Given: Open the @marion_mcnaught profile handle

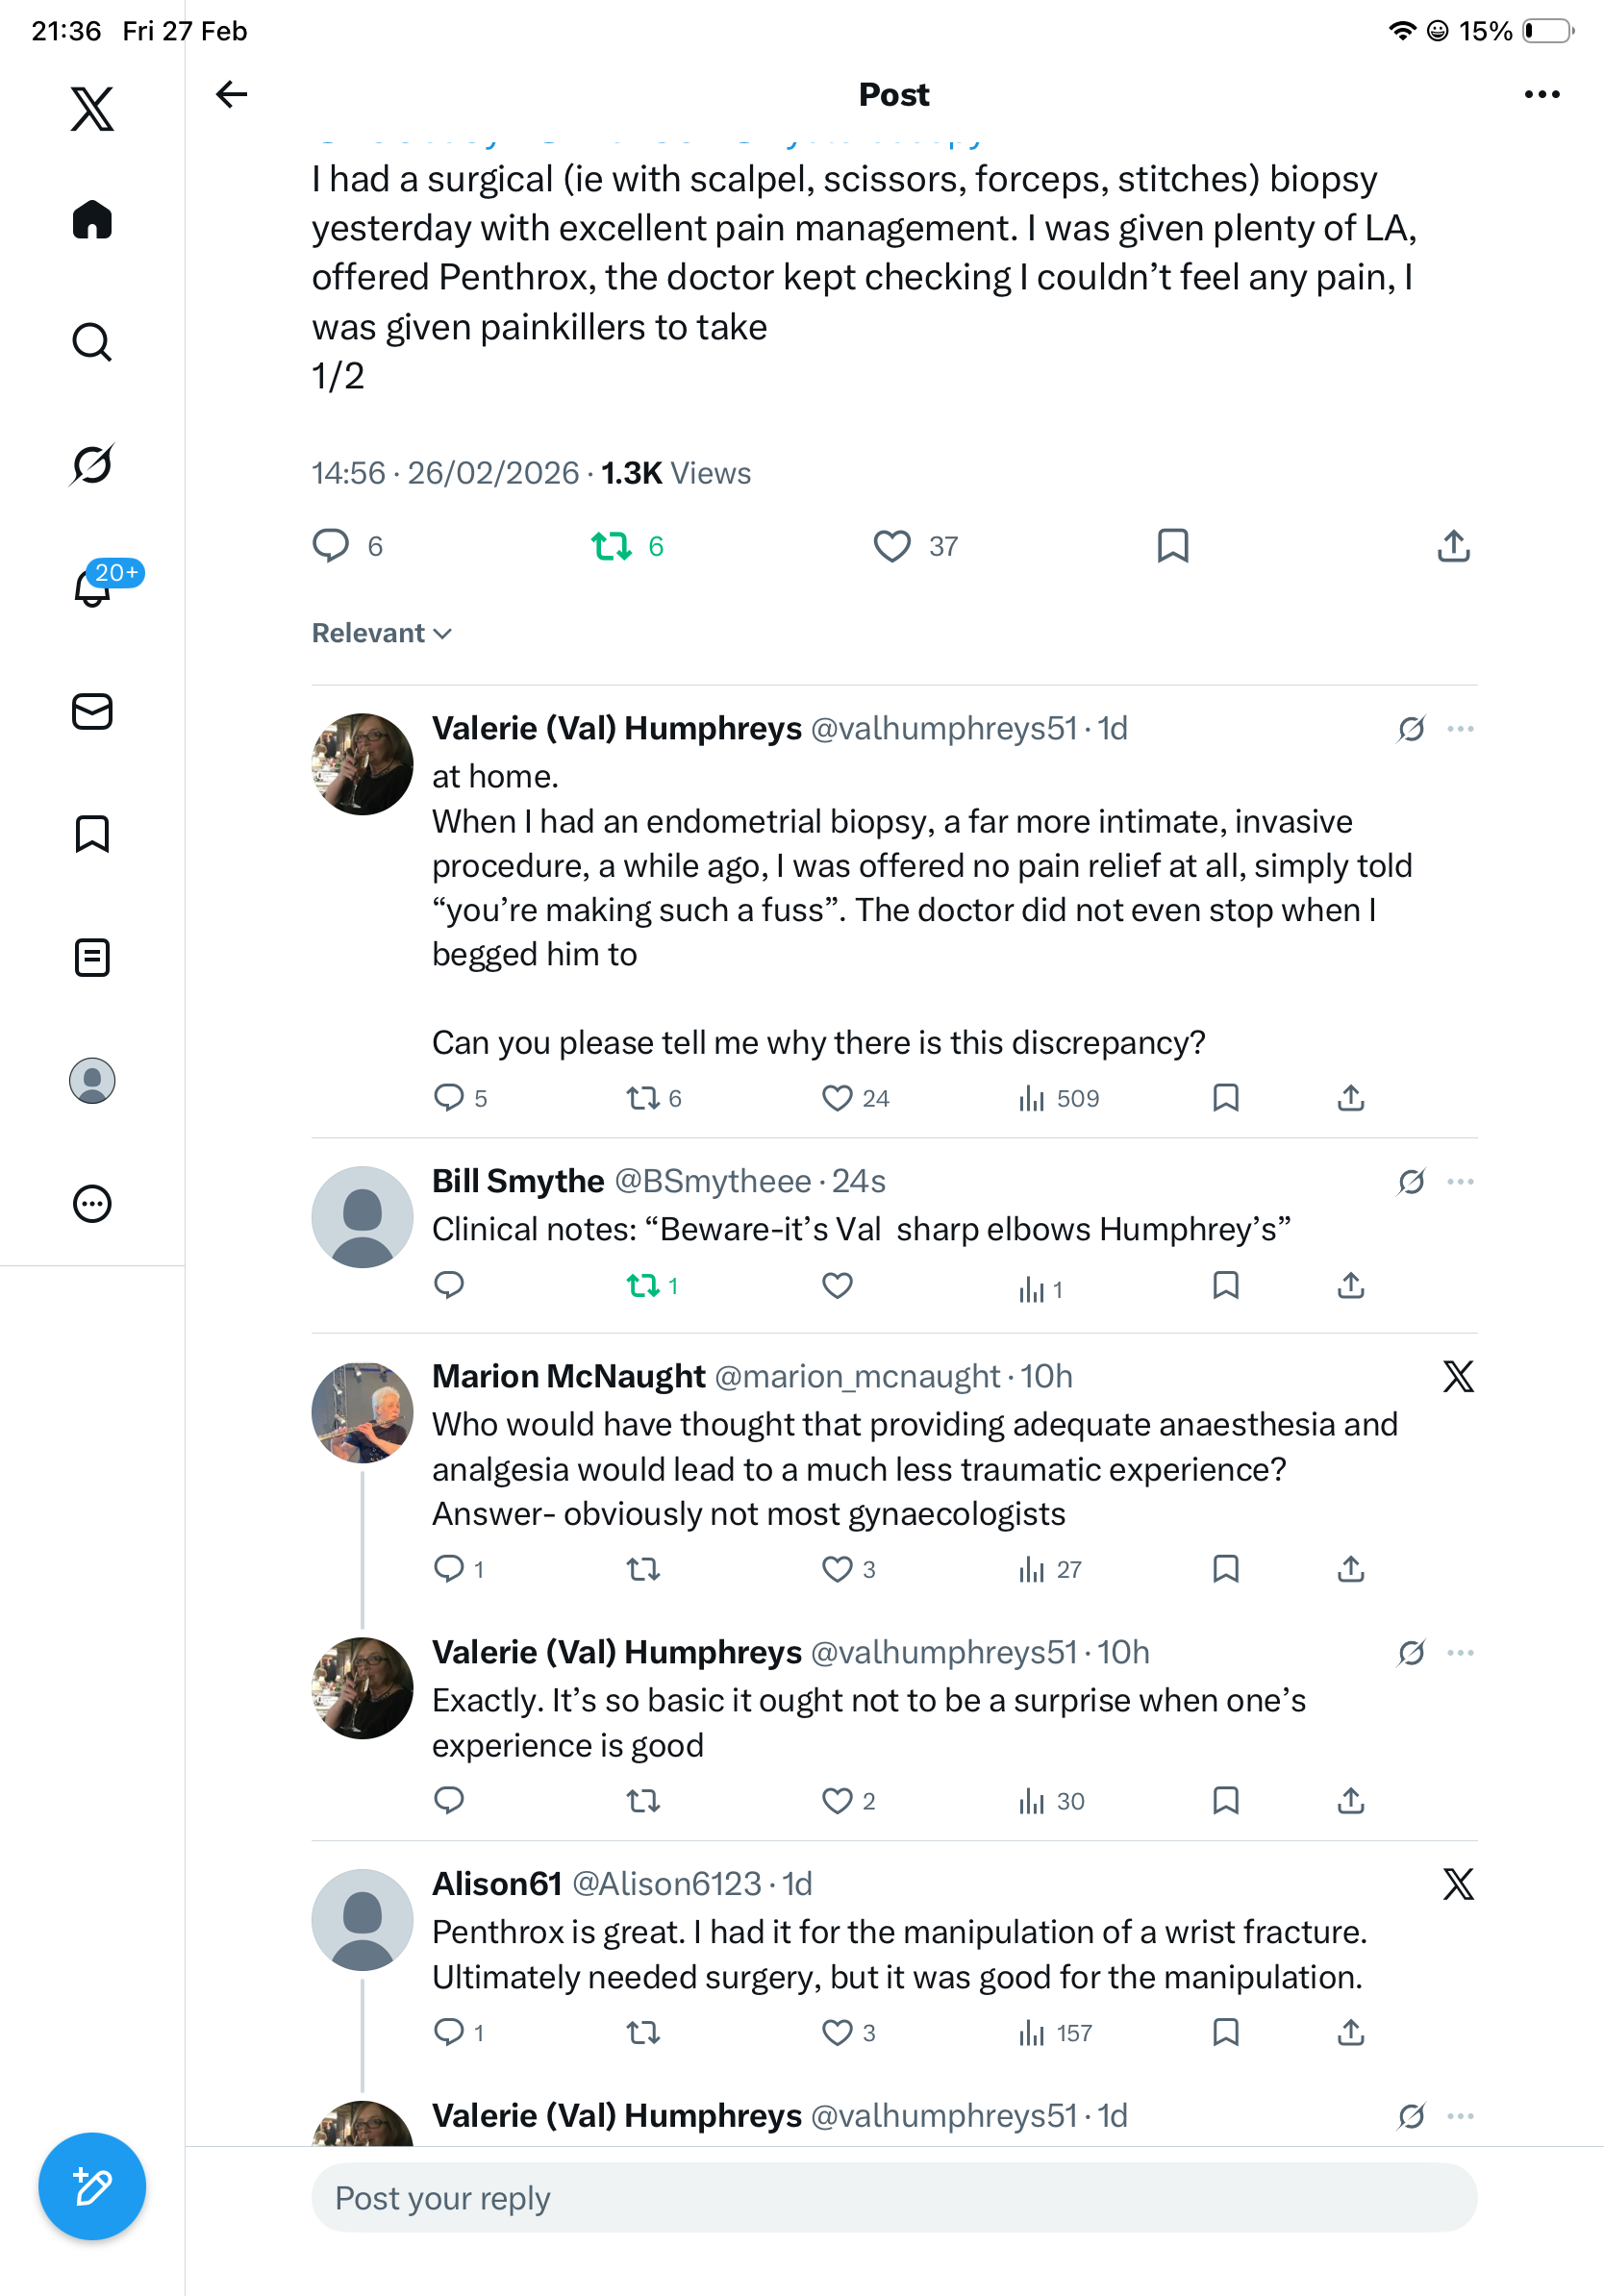Looking at the screenshot, I should pyautogui.click(x=857, y=1377).
